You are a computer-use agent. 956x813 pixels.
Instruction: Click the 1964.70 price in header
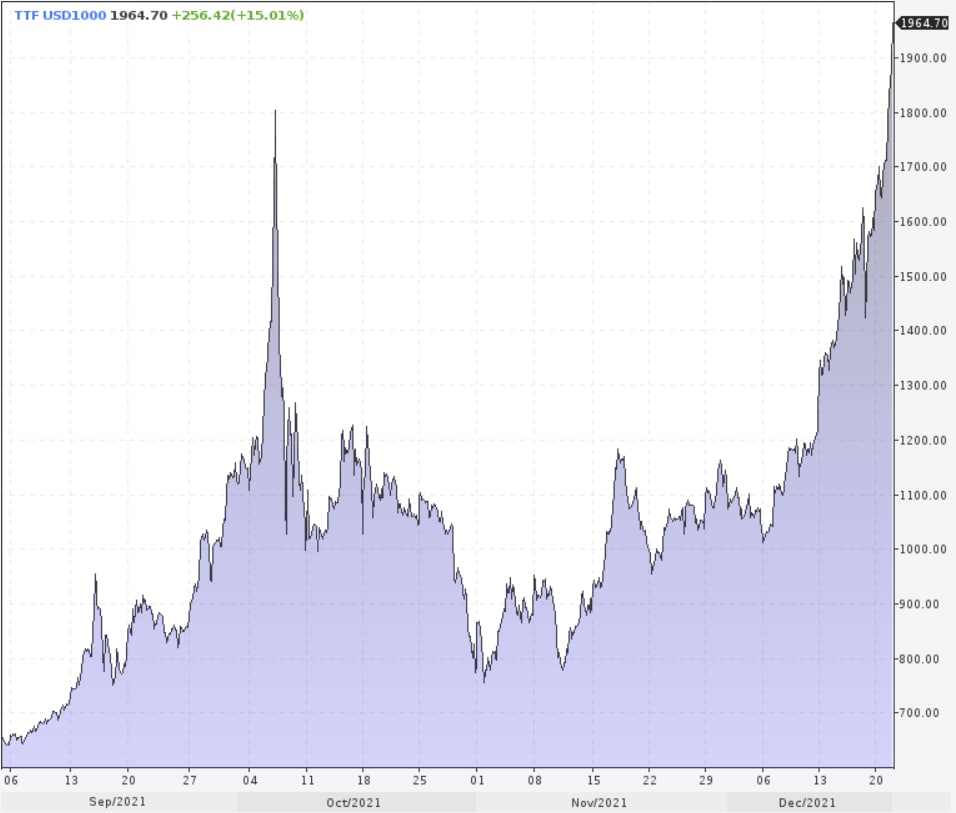[x=138, y=15]
